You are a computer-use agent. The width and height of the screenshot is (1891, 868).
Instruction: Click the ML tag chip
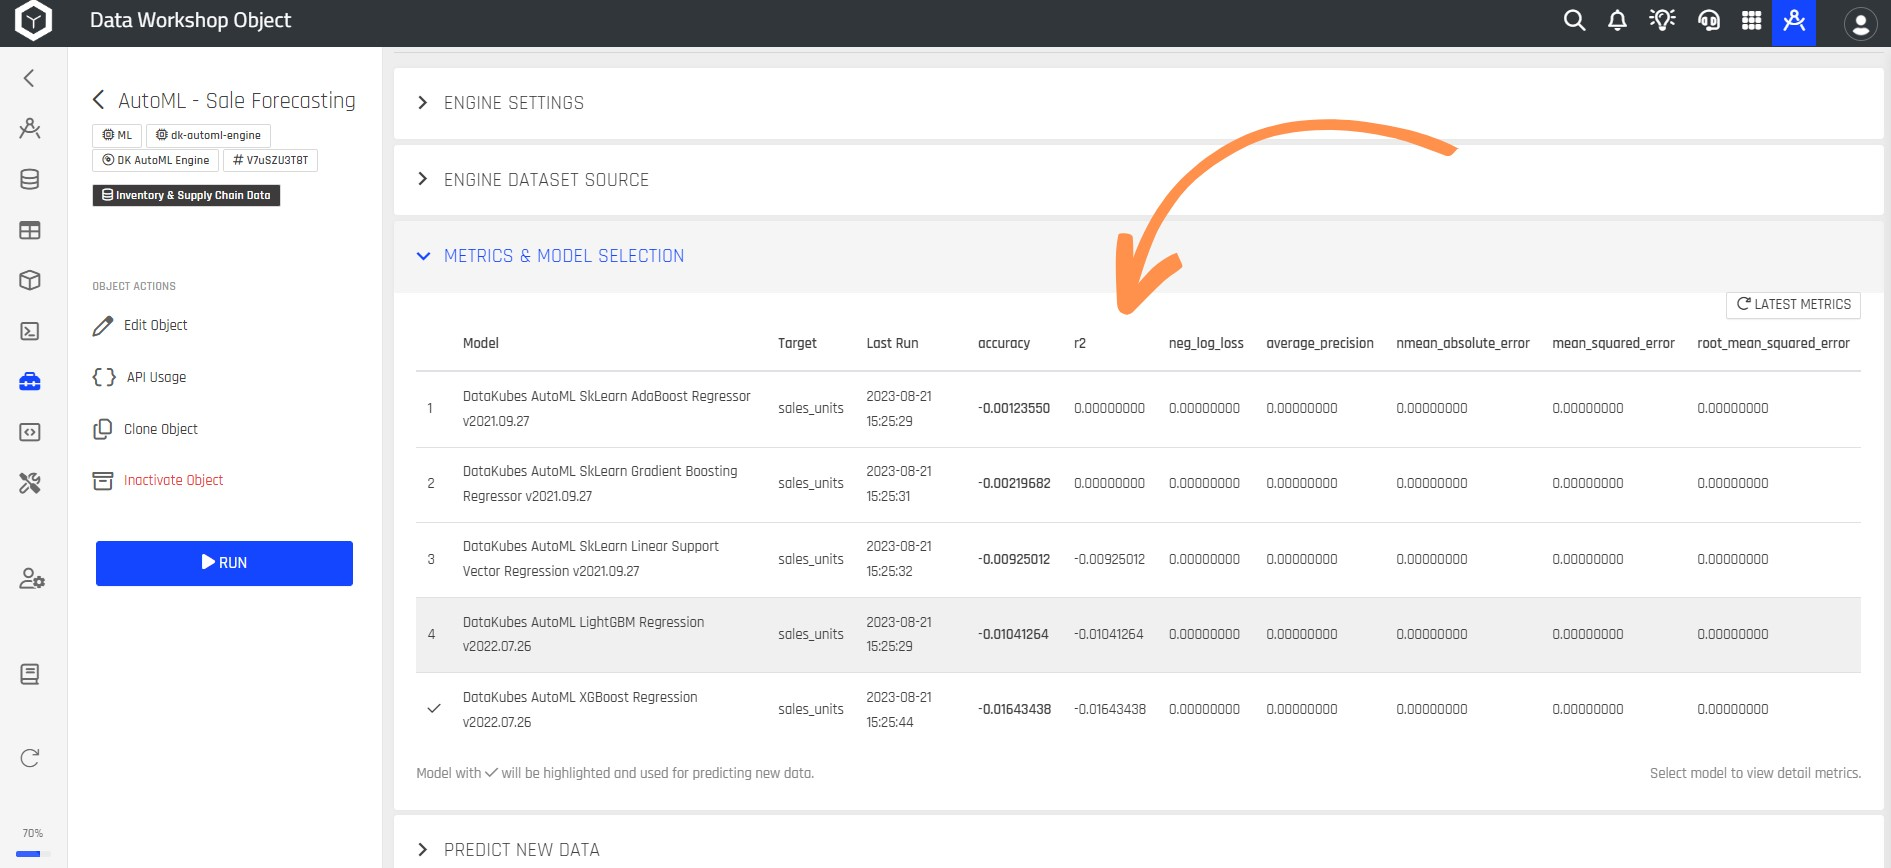[x=117, y=135]
